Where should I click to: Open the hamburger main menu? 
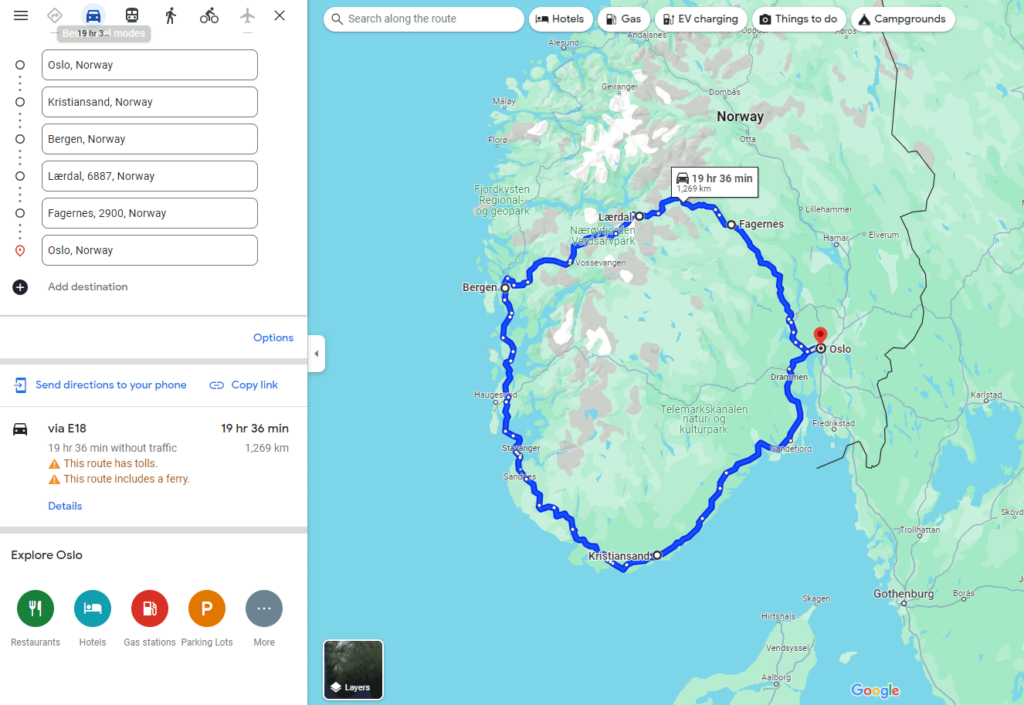coord(21,16)
